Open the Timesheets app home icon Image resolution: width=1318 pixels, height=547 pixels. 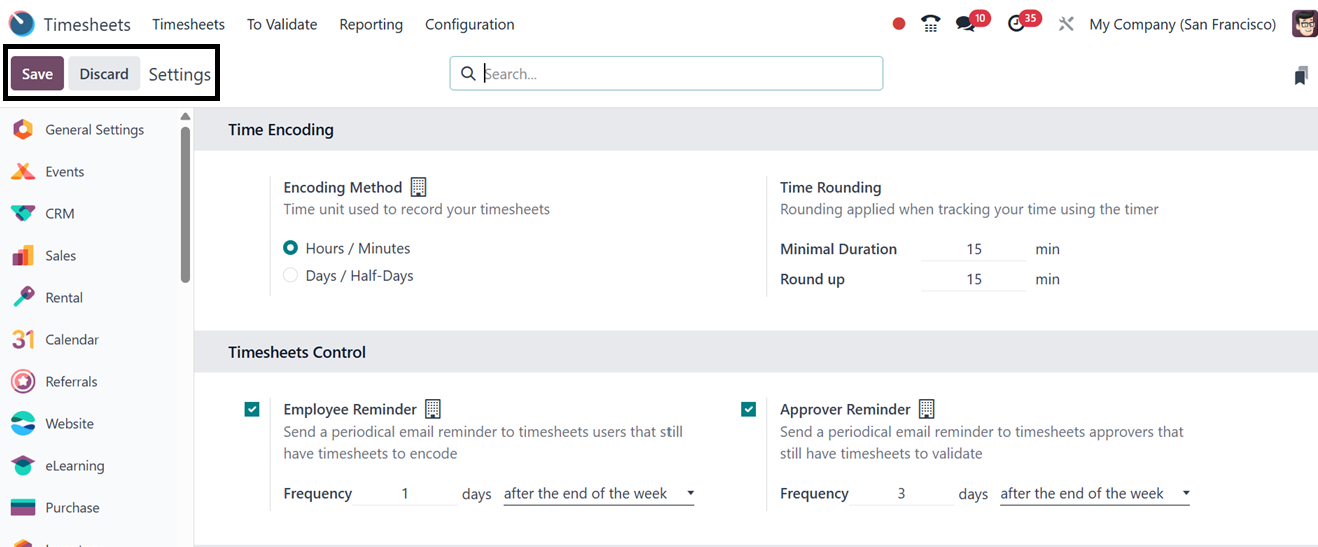coord(21,24)
